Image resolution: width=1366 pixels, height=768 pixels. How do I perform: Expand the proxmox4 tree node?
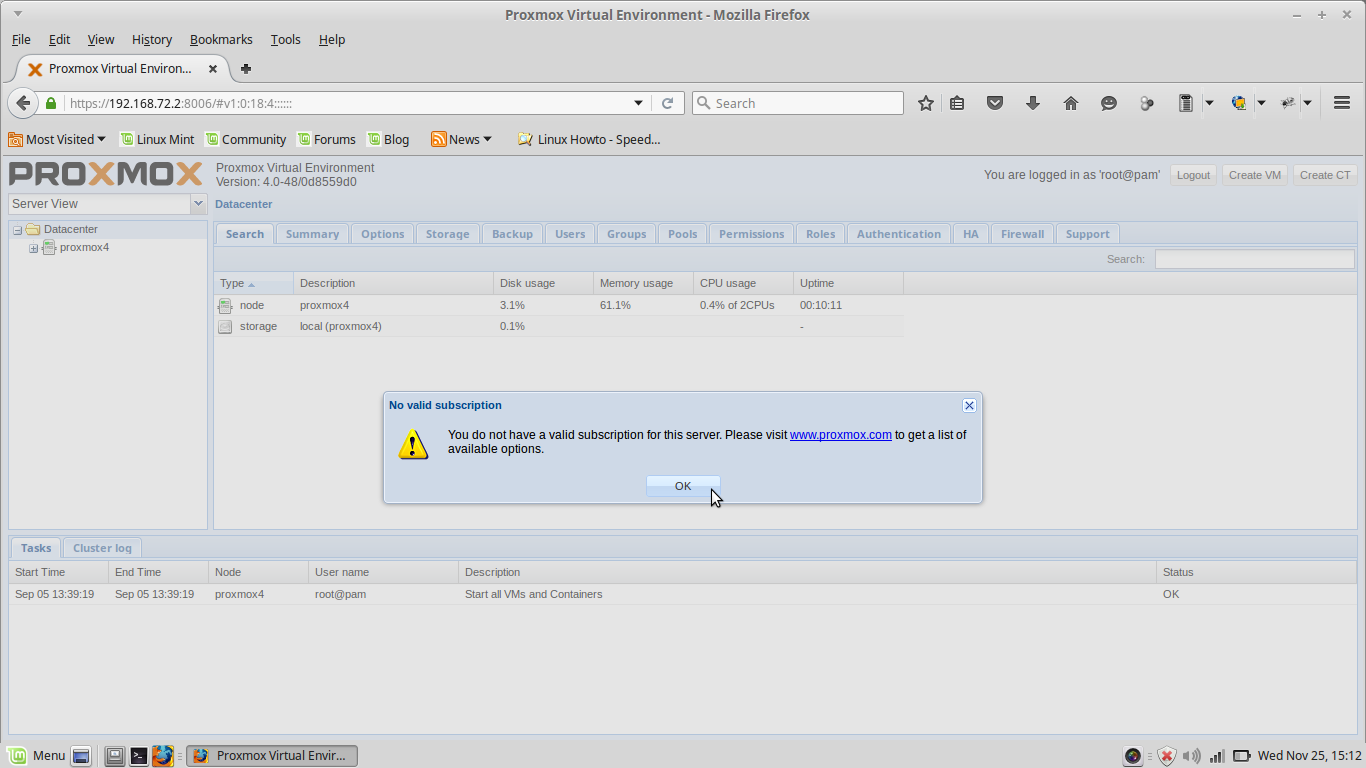click(x=33, y=248)
